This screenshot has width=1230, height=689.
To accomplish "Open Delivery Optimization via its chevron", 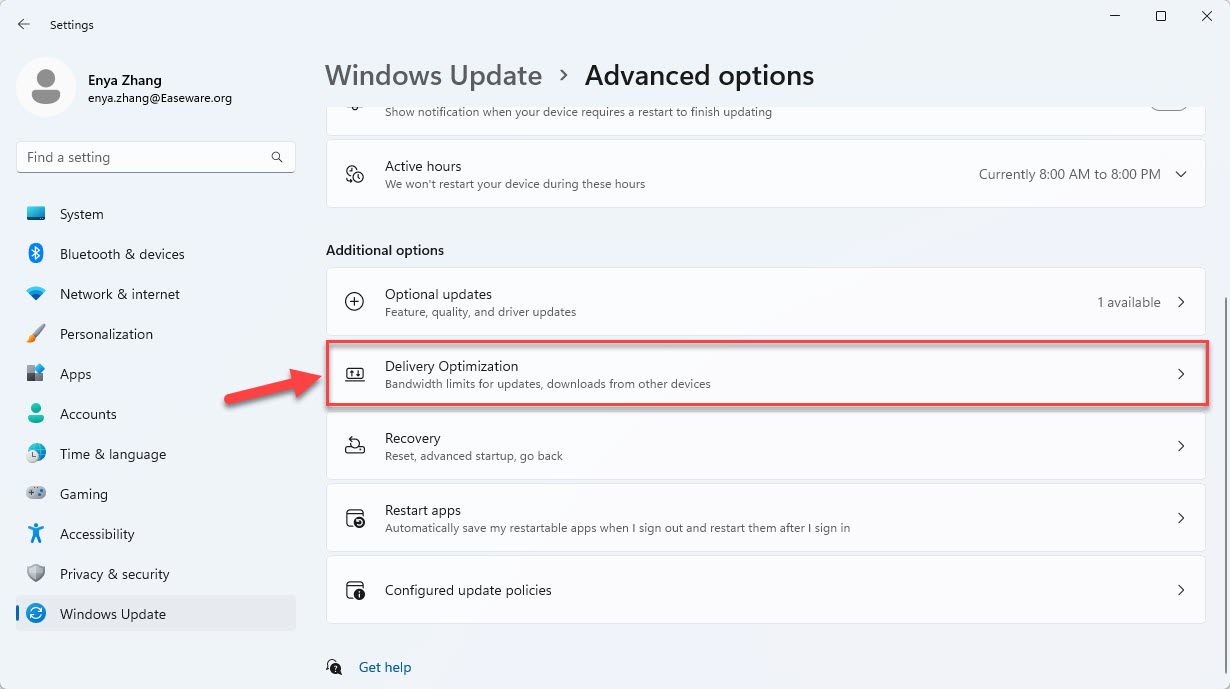I will point(1181,374).
